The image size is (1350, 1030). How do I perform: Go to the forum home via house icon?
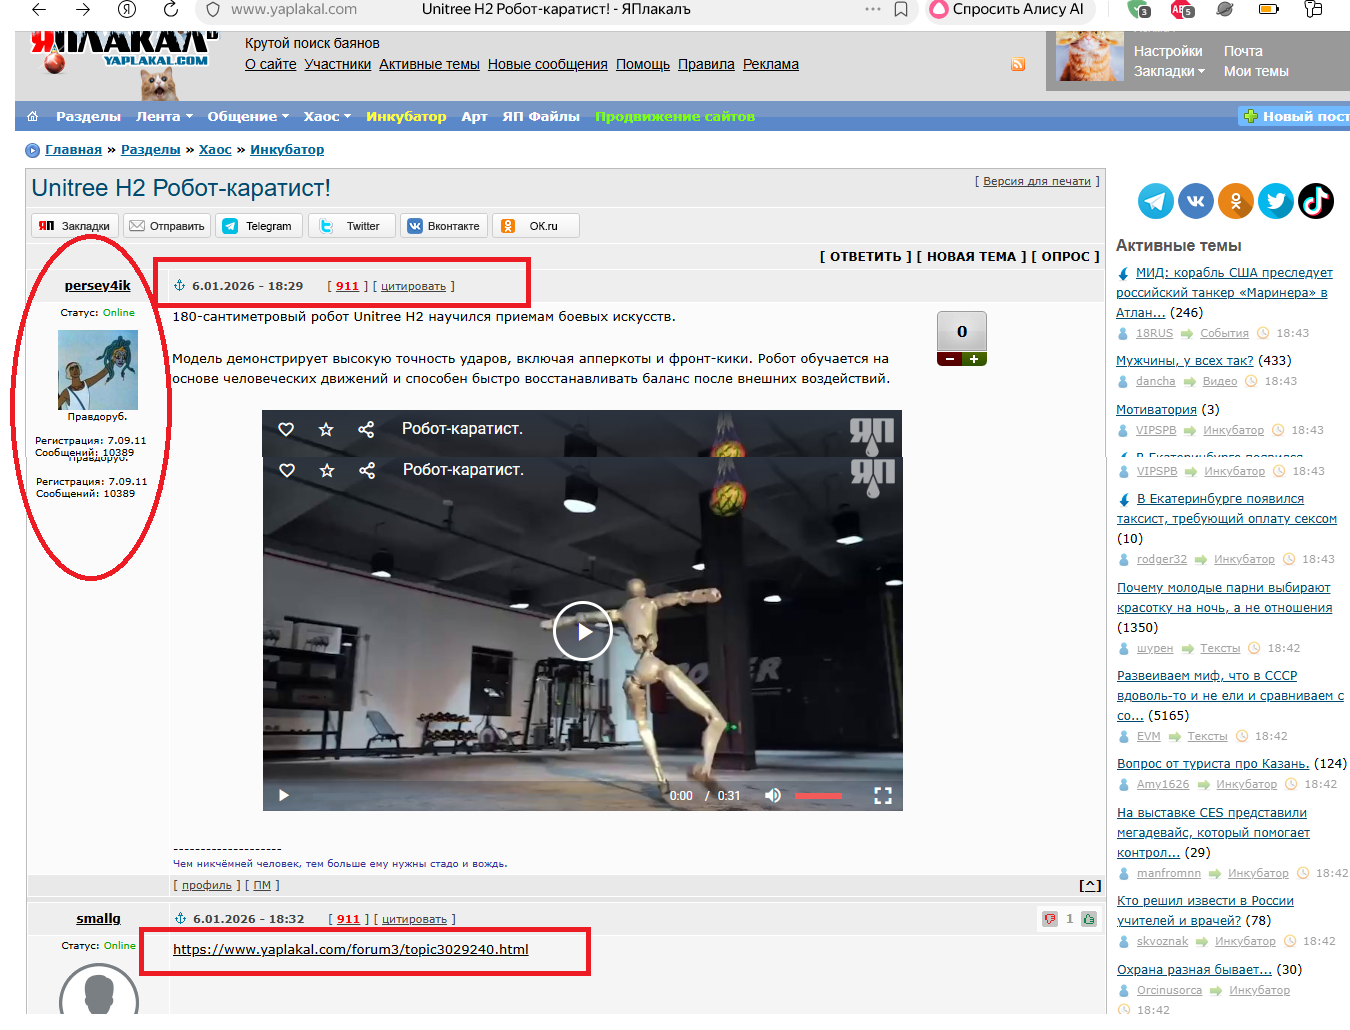coord(33,116)
